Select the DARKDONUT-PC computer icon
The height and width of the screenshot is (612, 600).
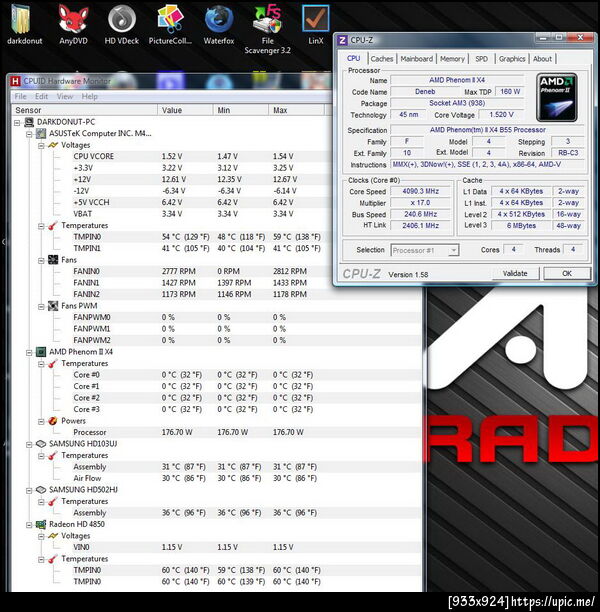pos(29,122)
